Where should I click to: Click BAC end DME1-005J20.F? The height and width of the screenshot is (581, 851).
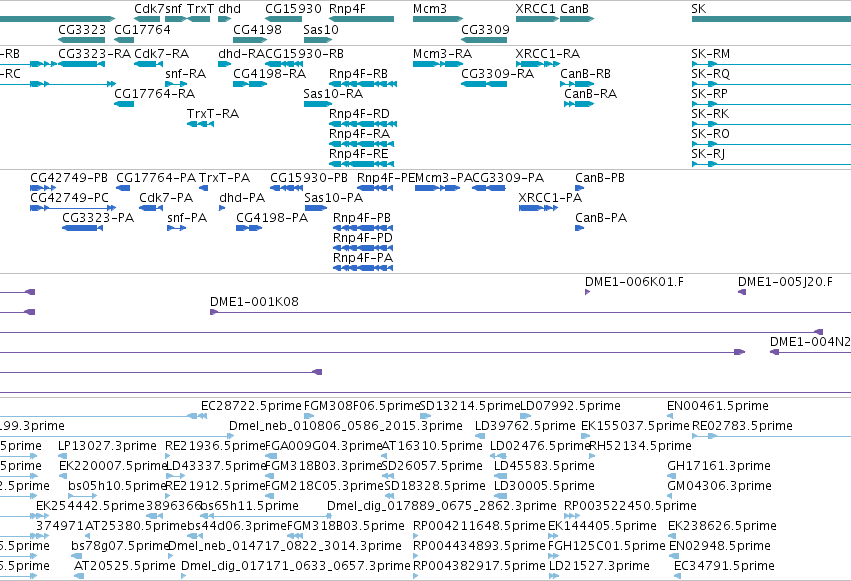click(785, 282)
